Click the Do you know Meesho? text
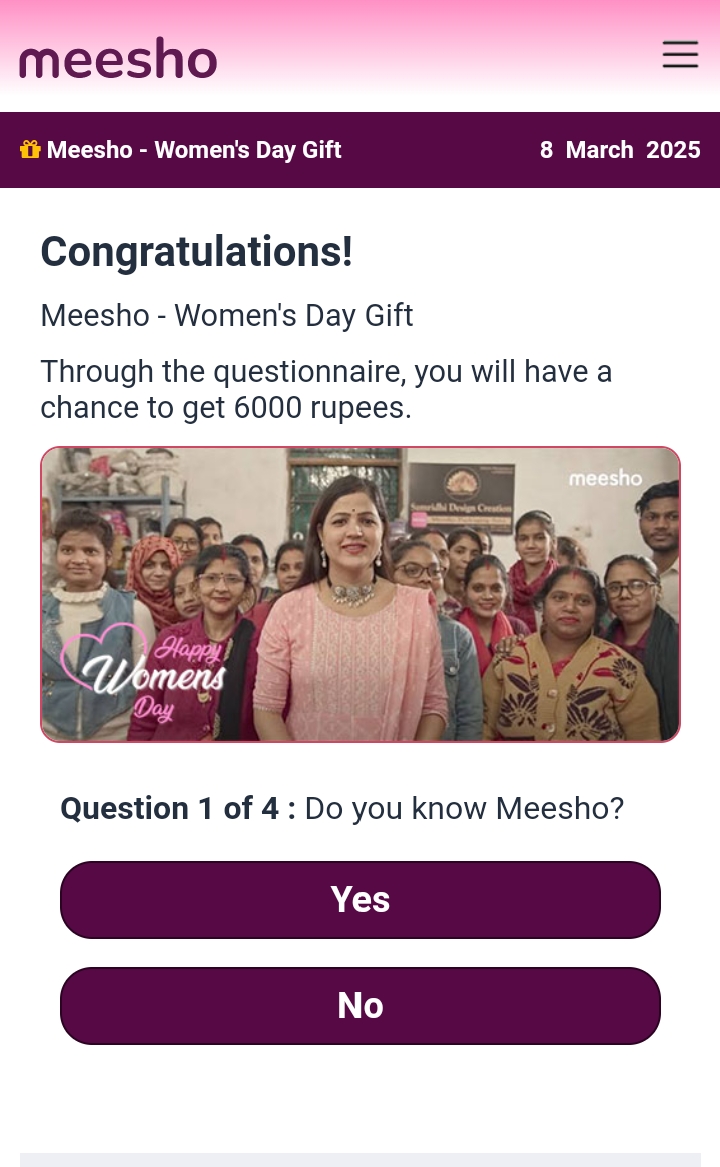Screen dimensions: 720x1167 tap(465, 808)
